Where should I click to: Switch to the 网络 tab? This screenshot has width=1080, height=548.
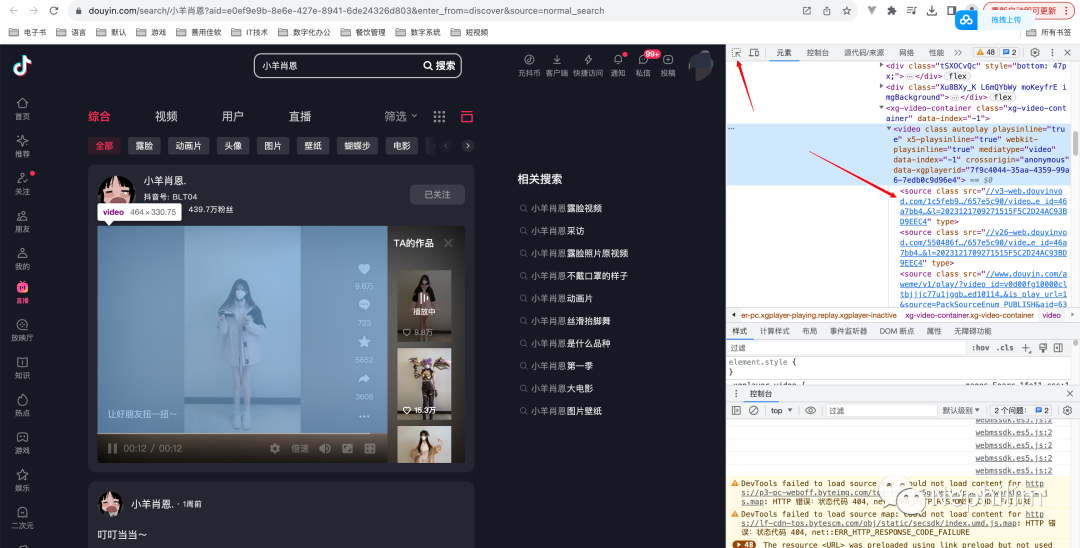click(906, 52)
